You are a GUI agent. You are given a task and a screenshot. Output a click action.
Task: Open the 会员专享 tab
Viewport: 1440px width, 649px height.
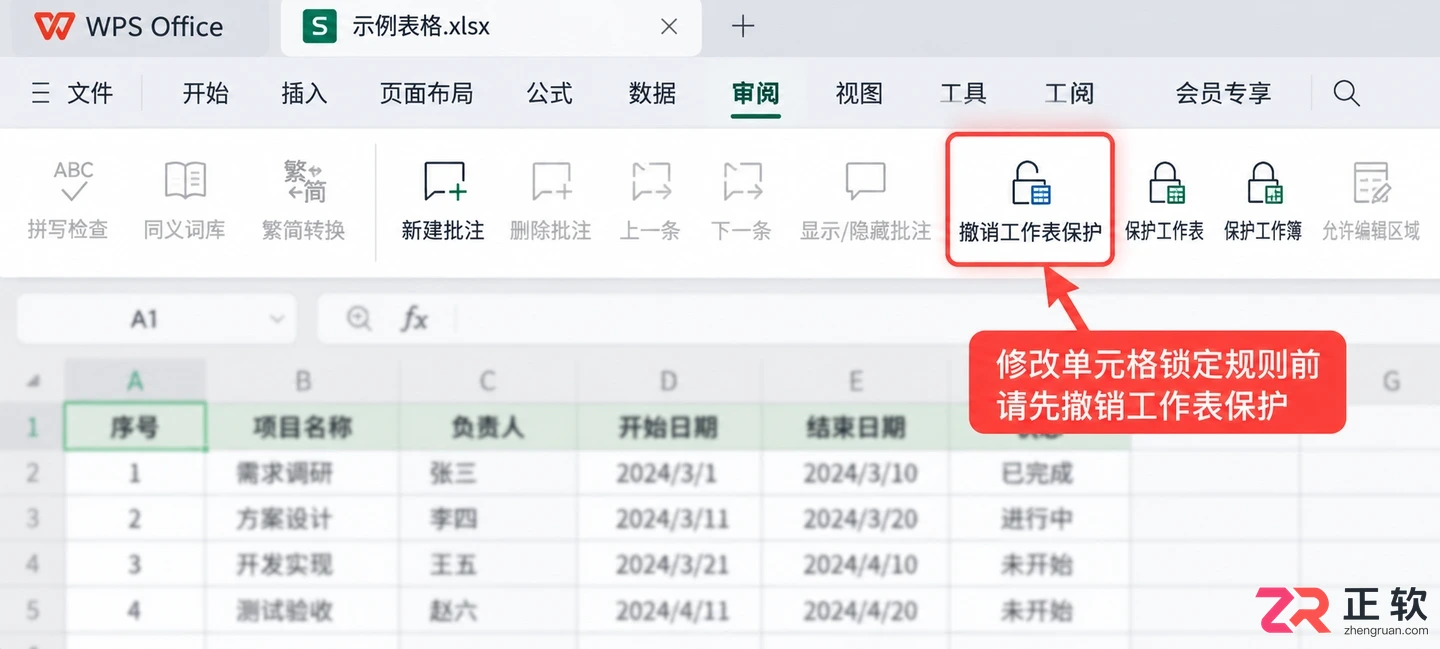(x=1223, y=94)
